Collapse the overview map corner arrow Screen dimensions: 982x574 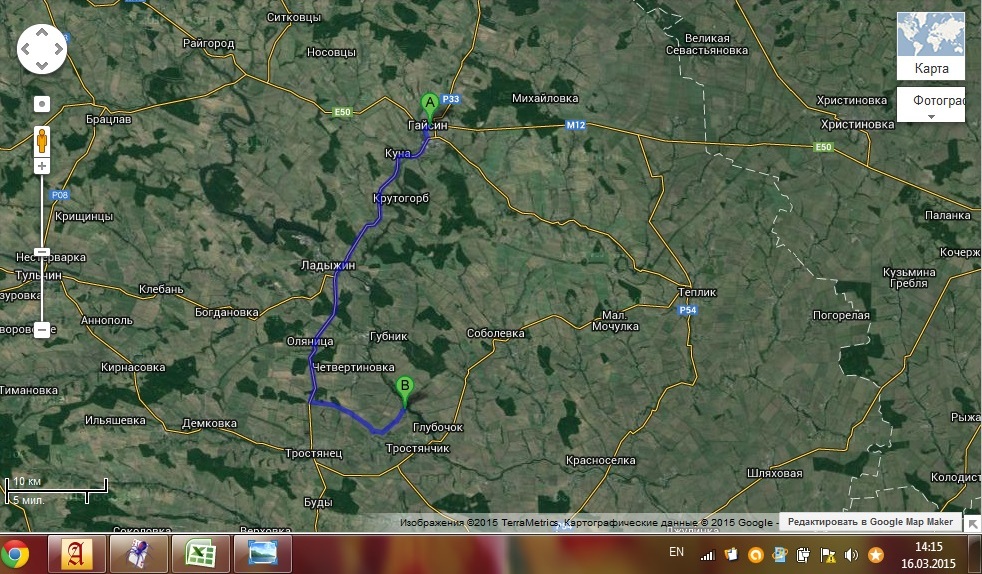tap(973, 523)
